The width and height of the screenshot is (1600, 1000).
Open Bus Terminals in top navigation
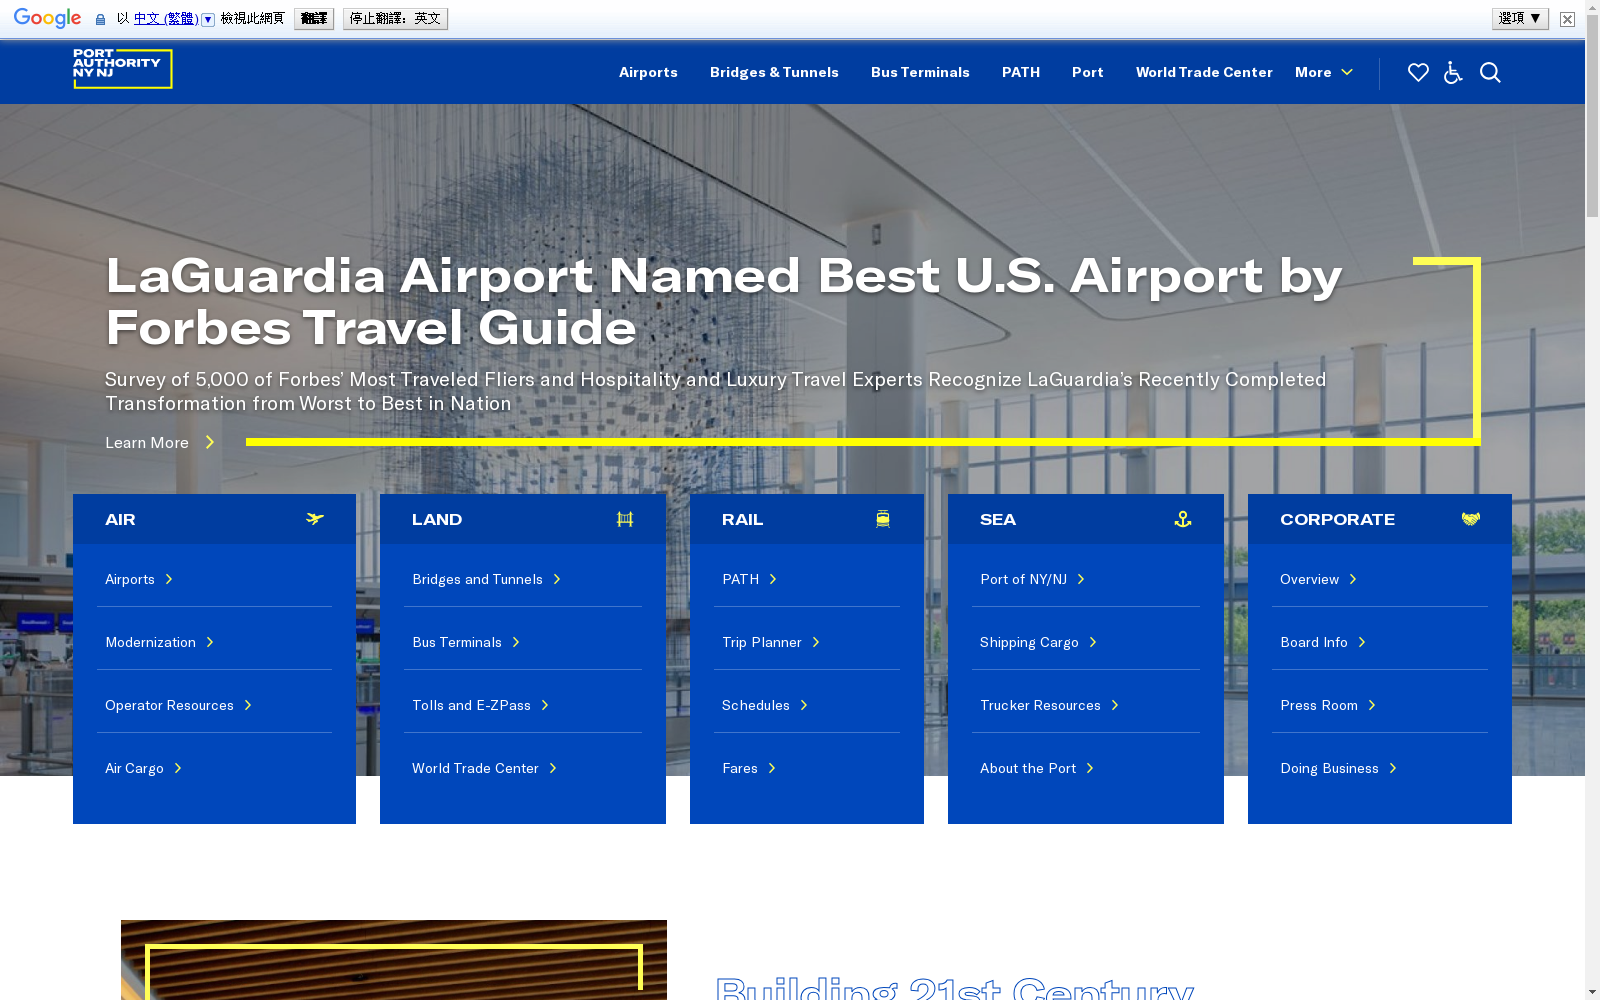tap(920, 72)
